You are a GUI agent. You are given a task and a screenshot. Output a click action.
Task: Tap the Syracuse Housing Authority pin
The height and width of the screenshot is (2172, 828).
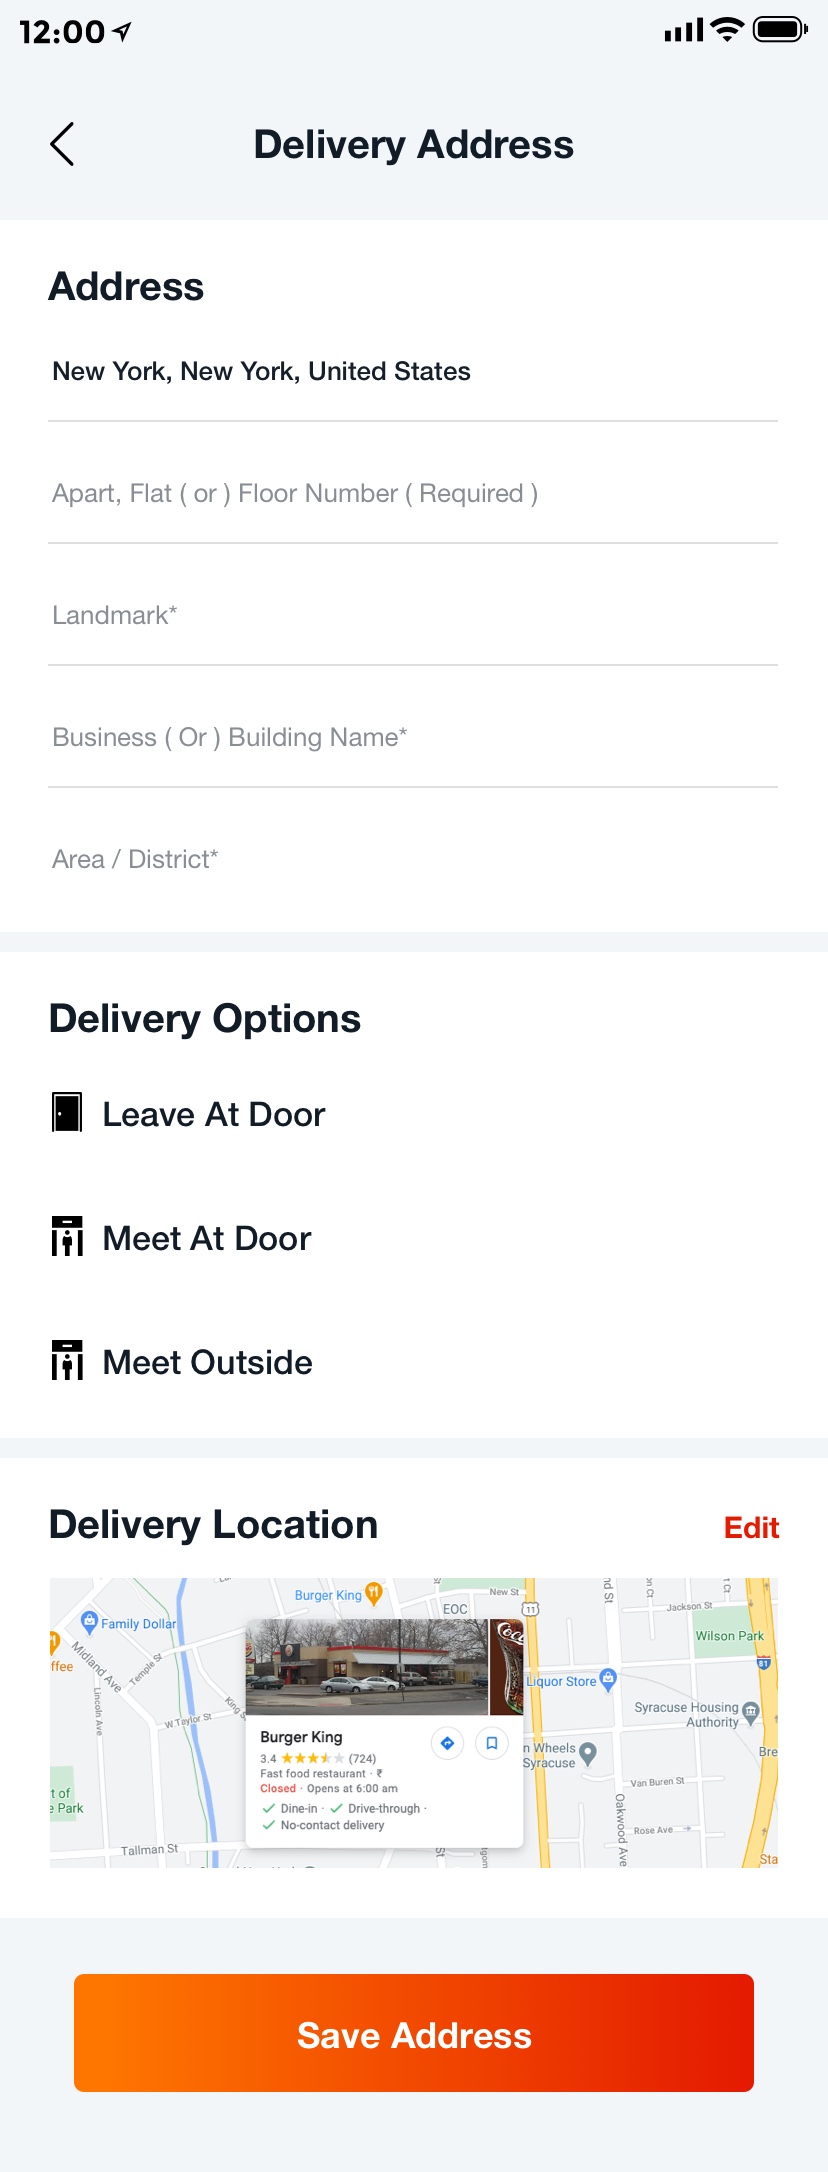pyautogui.click(x=751, y=1711)
